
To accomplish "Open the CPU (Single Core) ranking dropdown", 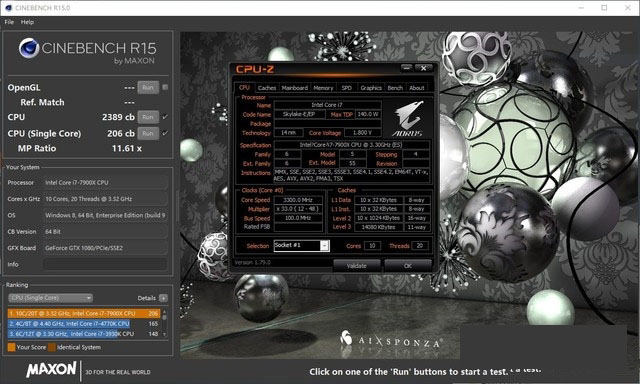I will coord(50,298).
